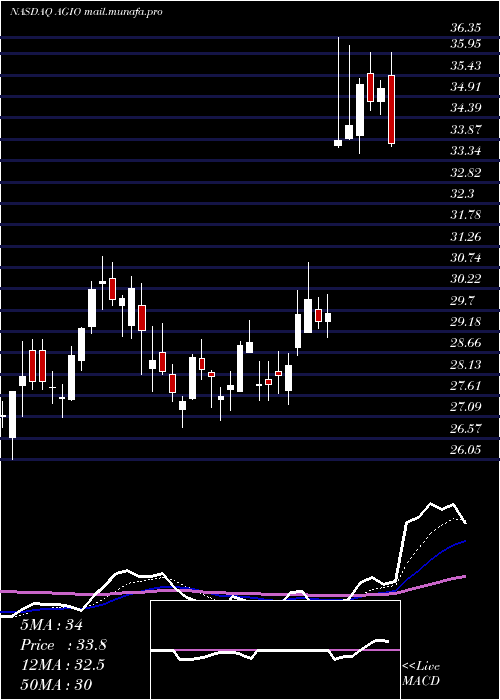The height and width of the screenshot is (700, 500).
Task: Click the 28.13 price axis label
Action: pyautogui.click(x=465, y=365)
